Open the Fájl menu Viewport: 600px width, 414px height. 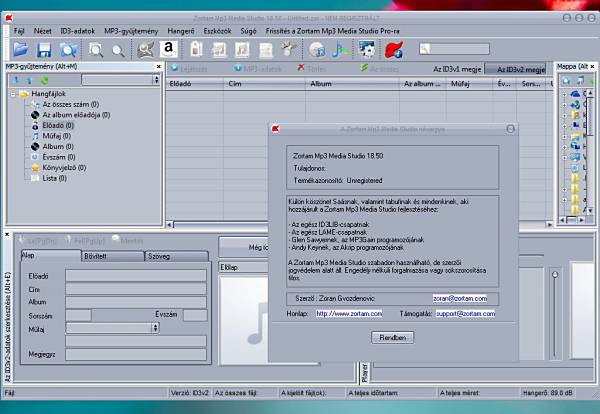tap(19, 31)
